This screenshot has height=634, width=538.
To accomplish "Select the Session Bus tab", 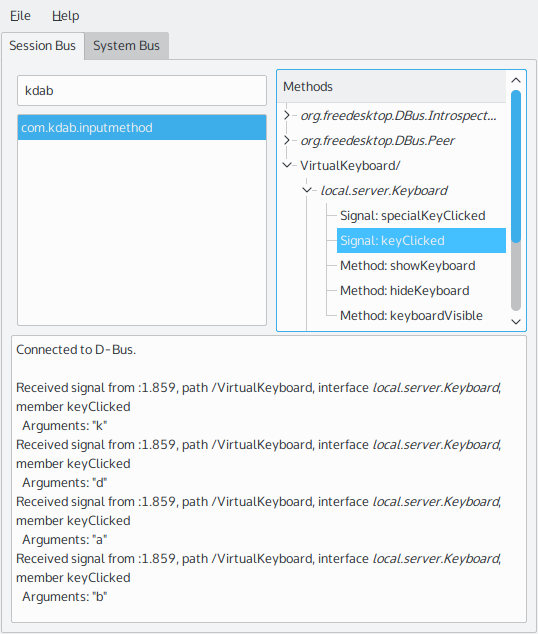I will [x=42, y=46].
